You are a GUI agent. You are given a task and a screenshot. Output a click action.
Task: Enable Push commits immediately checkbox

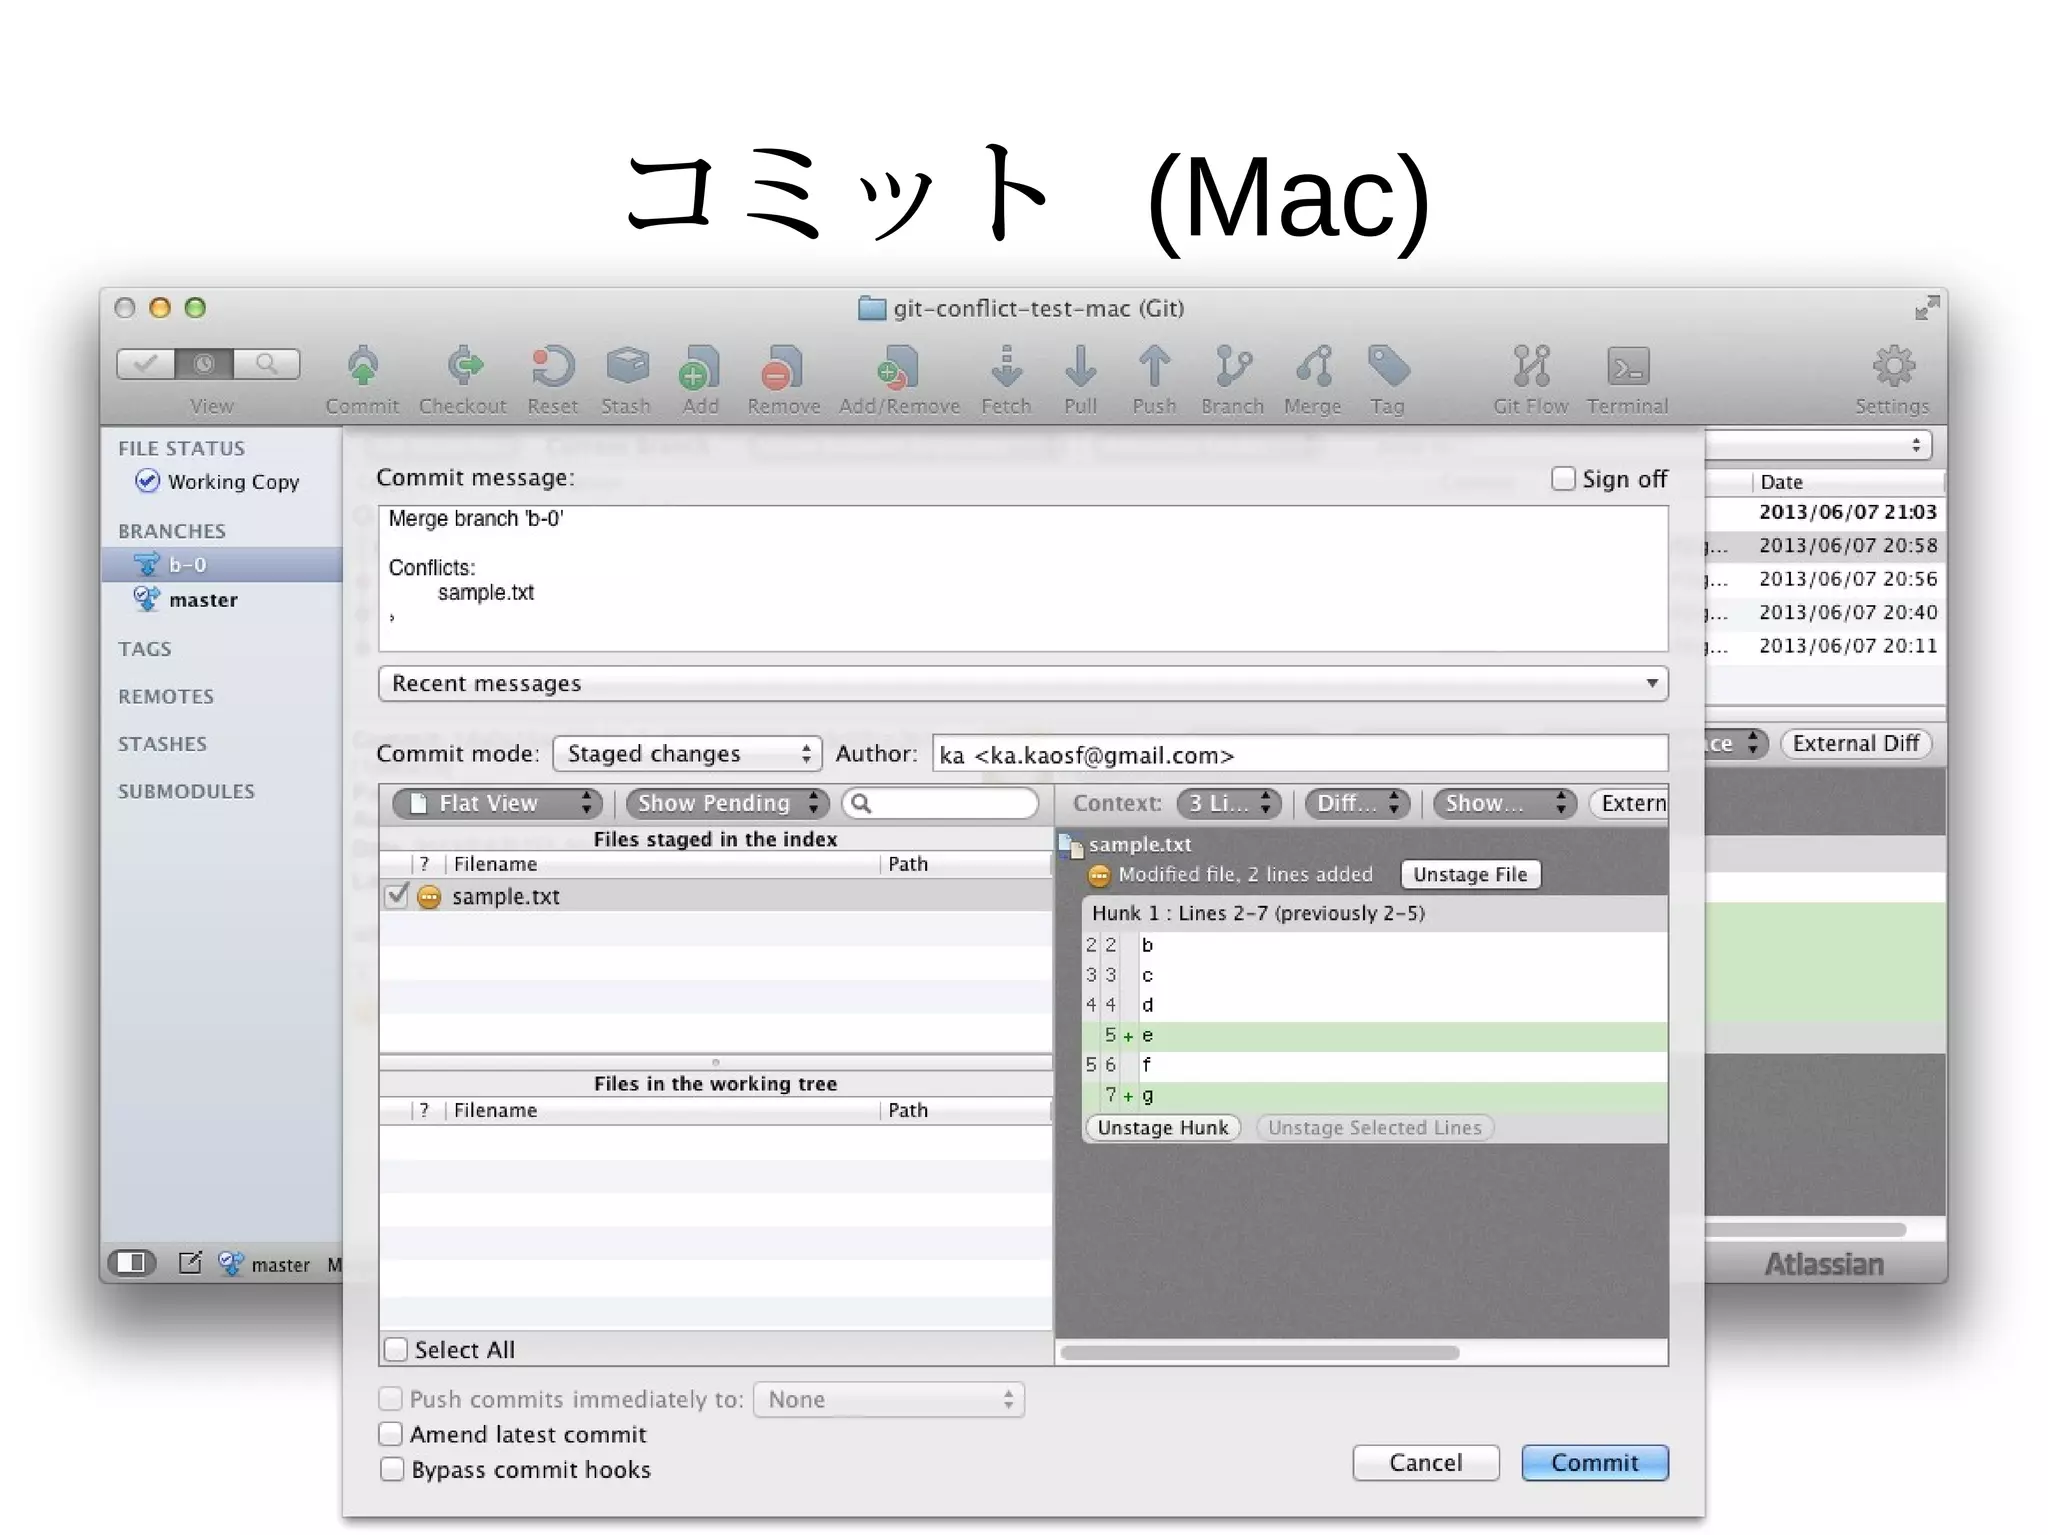pyautogui.click(x=390, y=1398)
